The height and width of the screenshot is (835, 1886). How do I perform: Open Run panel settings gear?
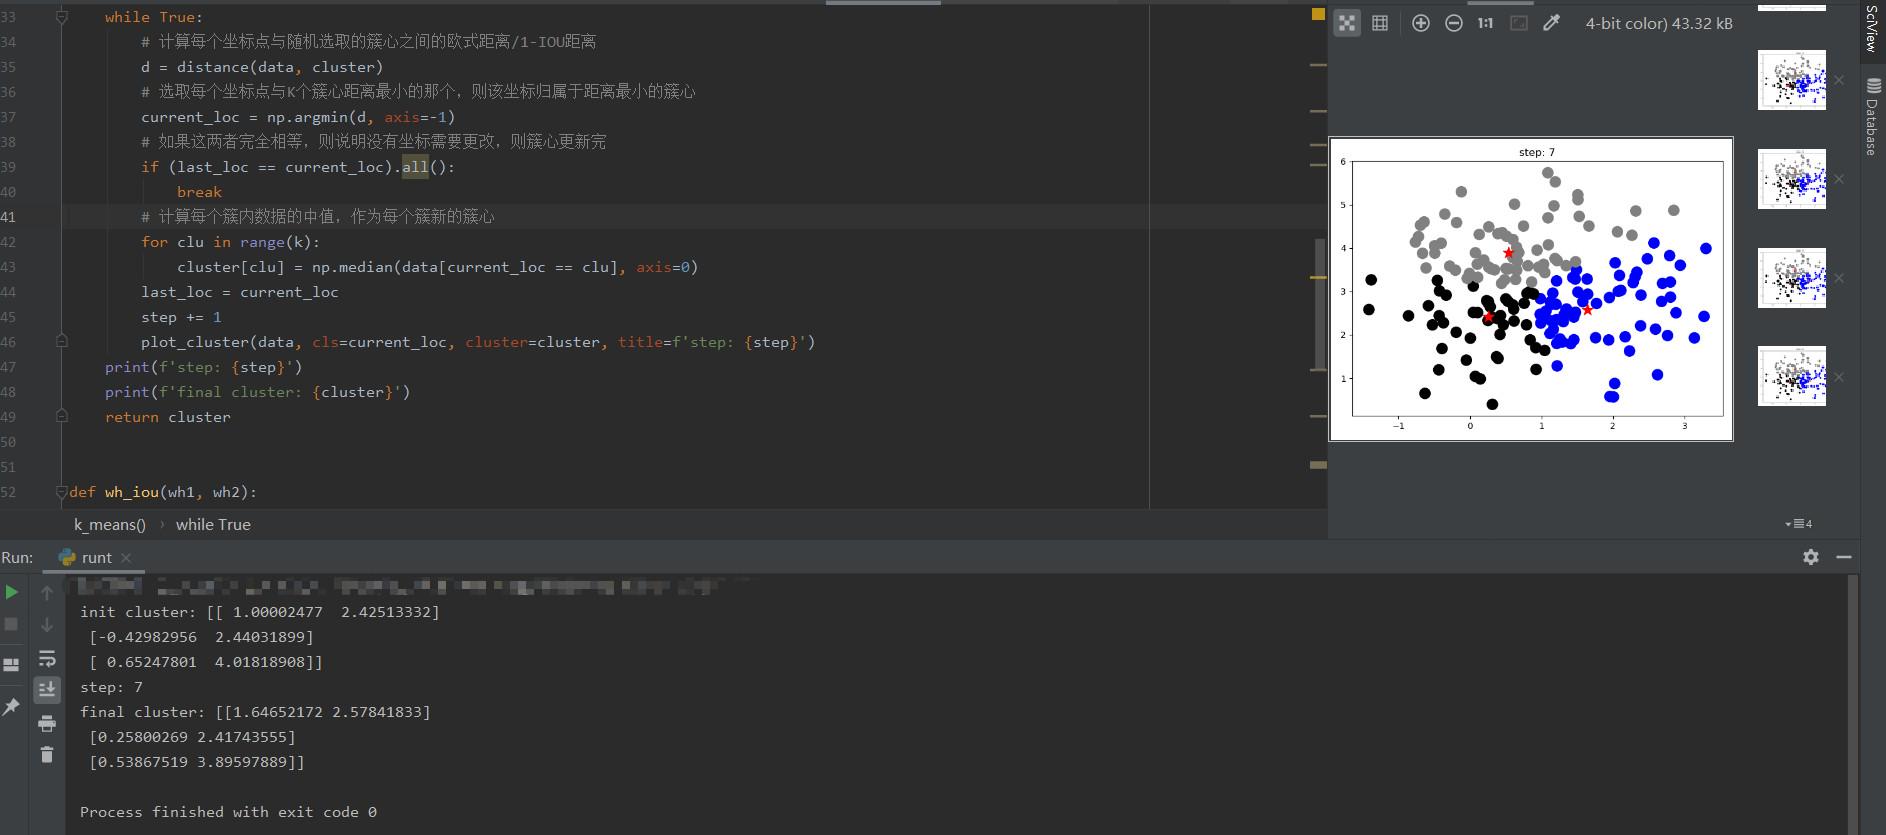tap(1811, 557)
